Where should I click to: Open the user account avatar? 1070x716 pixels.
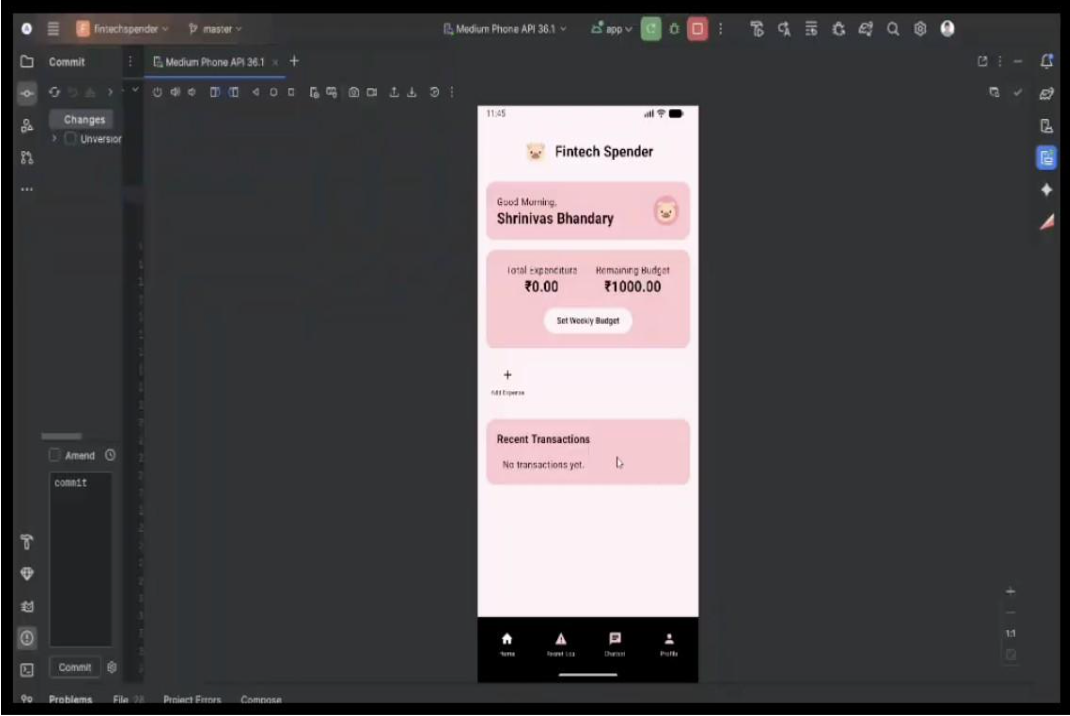pyautogui.click(x=947, y=29)
